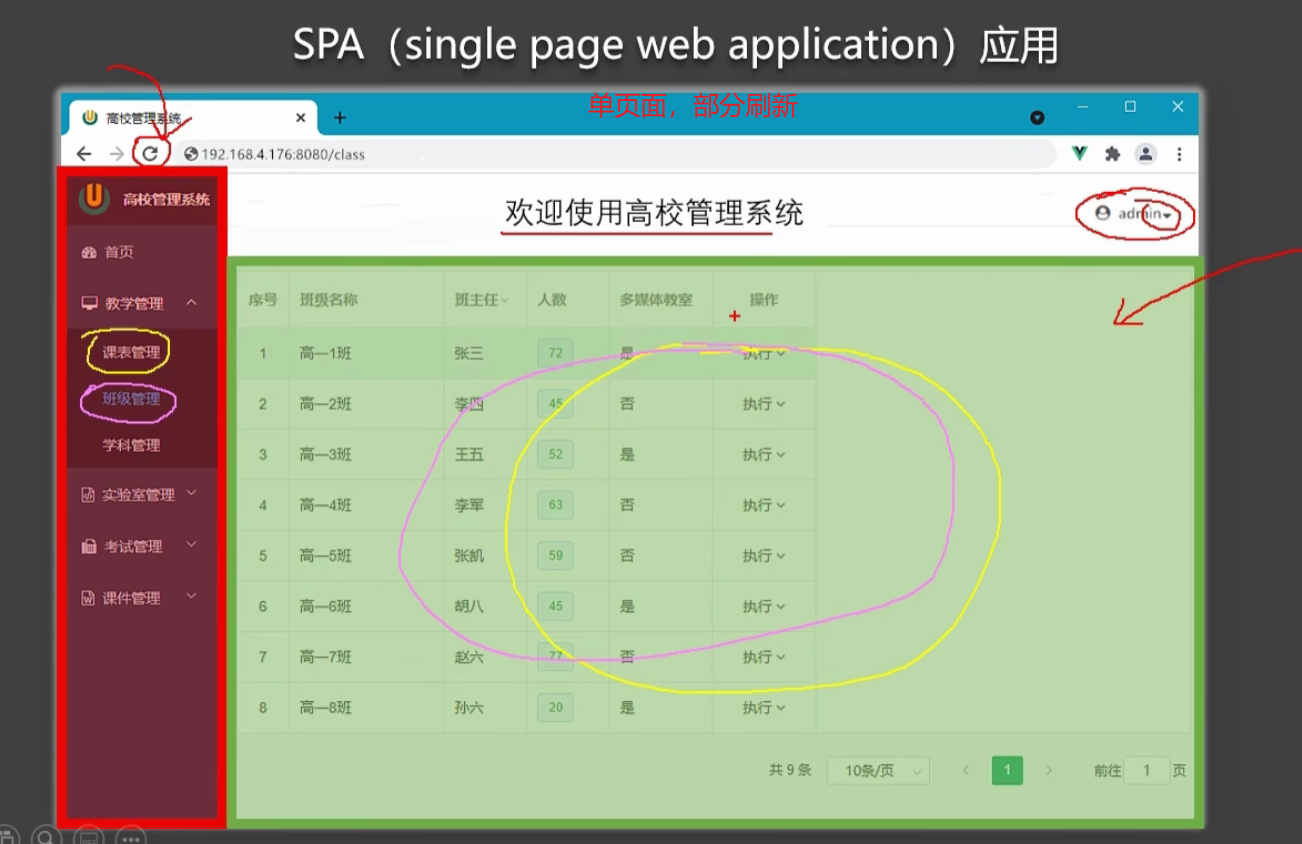Click the address bar showing 192.168.4.176:8080/class
The image size is (1302, 844).
click(x=615, y=154)
